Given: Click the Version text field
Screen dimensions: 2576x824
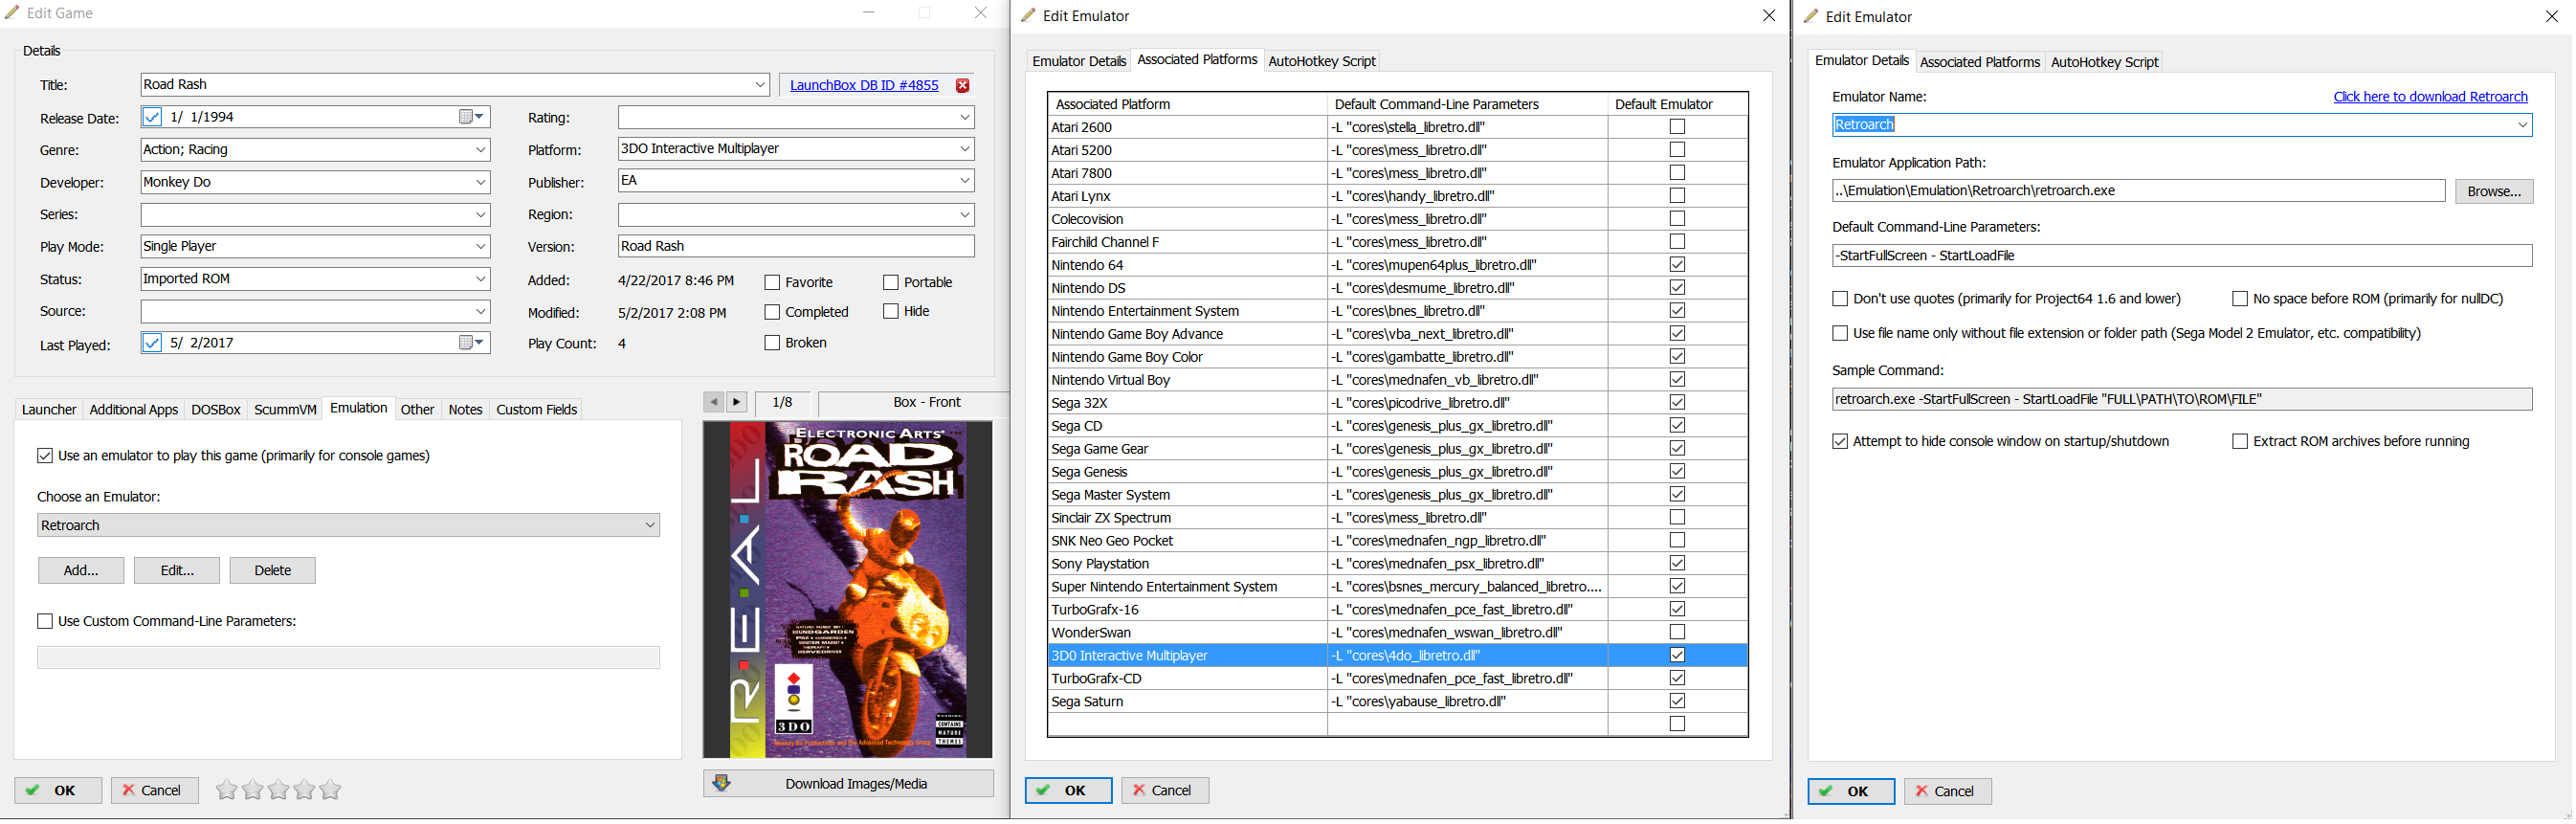Looking at the screenshot, I should [x=796, y=247].
